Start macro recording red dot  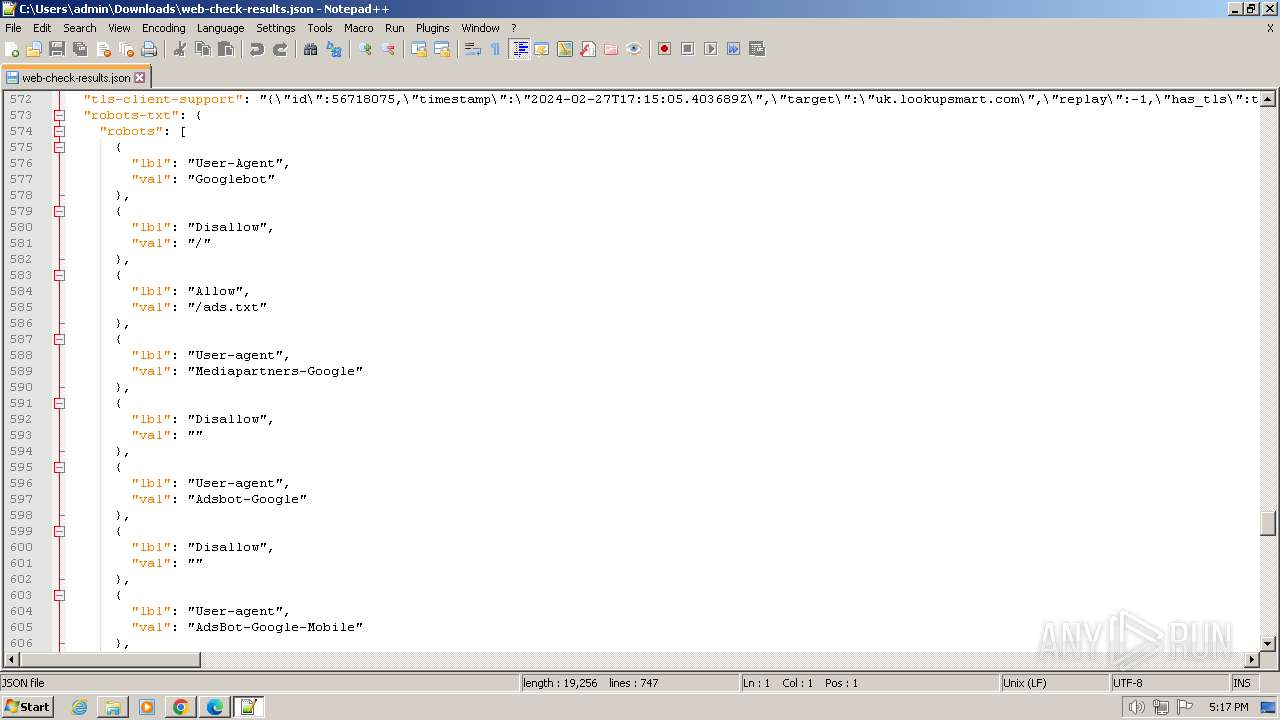pyautogui.click(x=665, y=49)
